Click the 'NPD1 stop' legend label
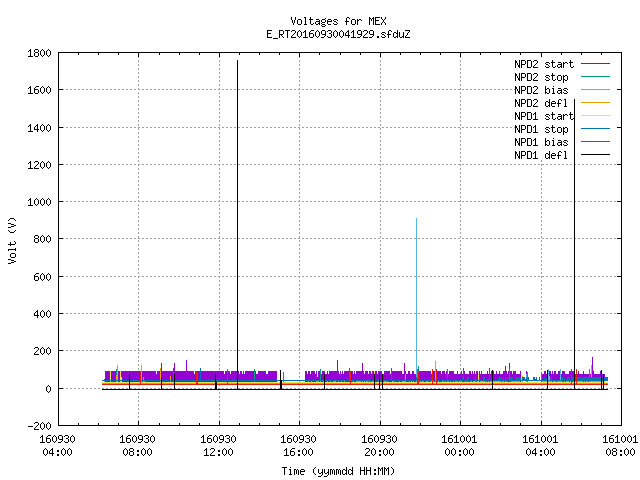This screenshot has width=640, height=480. tap(541, 129)
